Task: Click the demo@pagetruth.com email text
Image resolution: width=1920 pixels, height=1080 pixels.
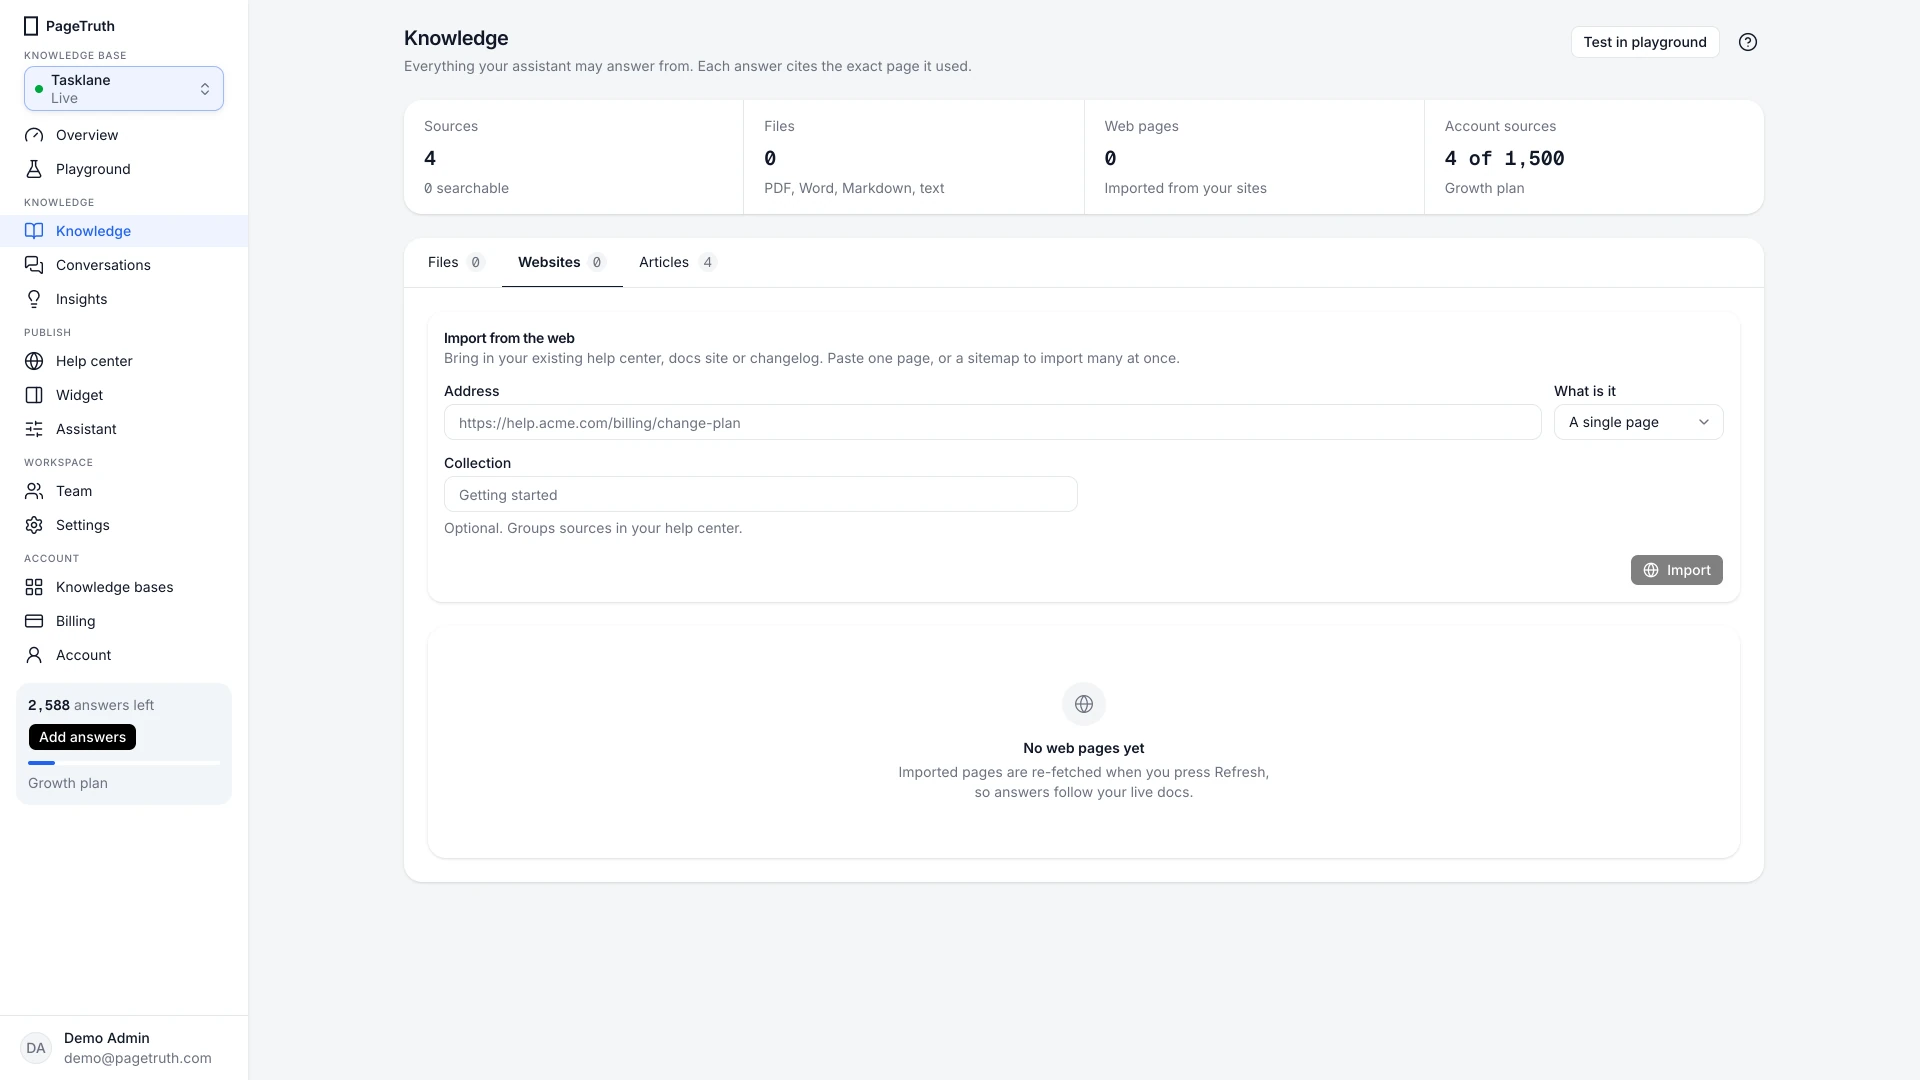Action: (x=138, y=1058)
